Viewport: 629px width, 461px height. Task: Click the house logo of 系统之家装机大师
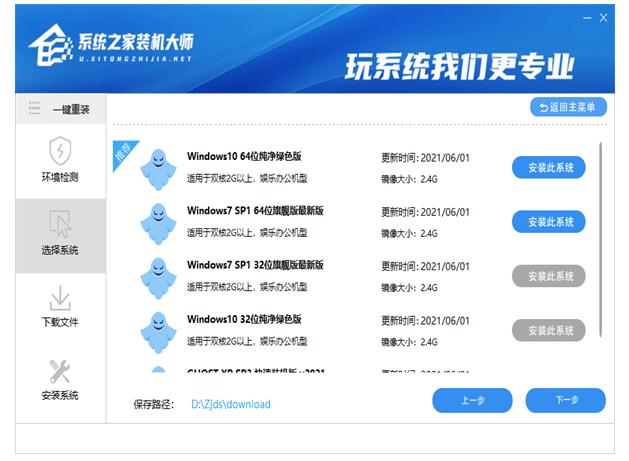[50, 45]
